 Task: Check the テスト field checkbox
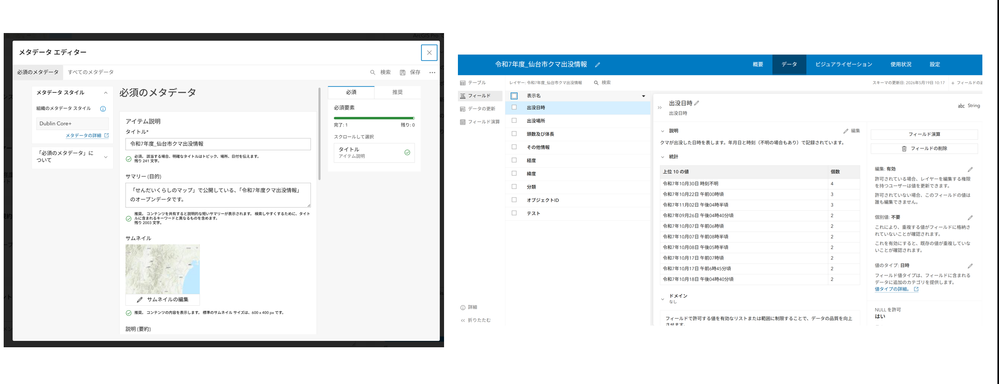514,213
